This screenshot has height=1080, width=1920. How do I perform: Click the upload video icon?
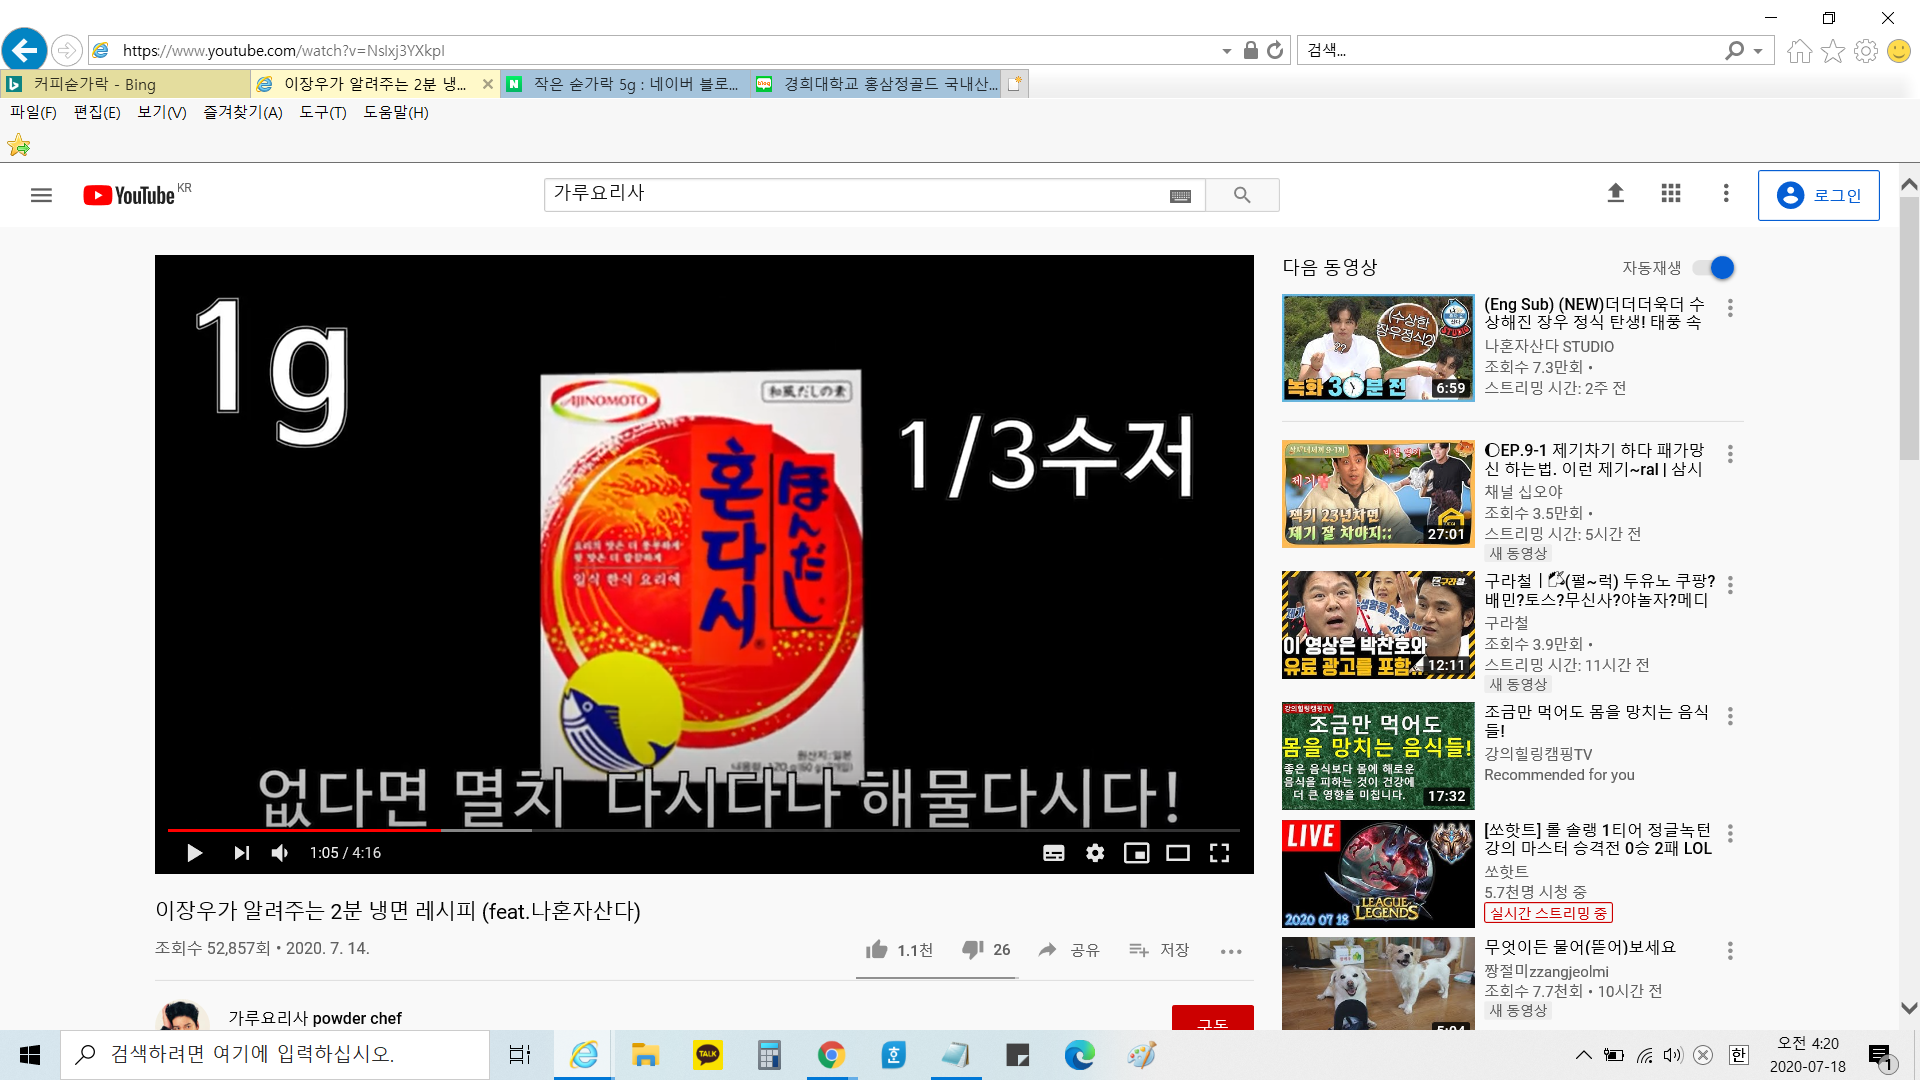(x=1615, y=193)
